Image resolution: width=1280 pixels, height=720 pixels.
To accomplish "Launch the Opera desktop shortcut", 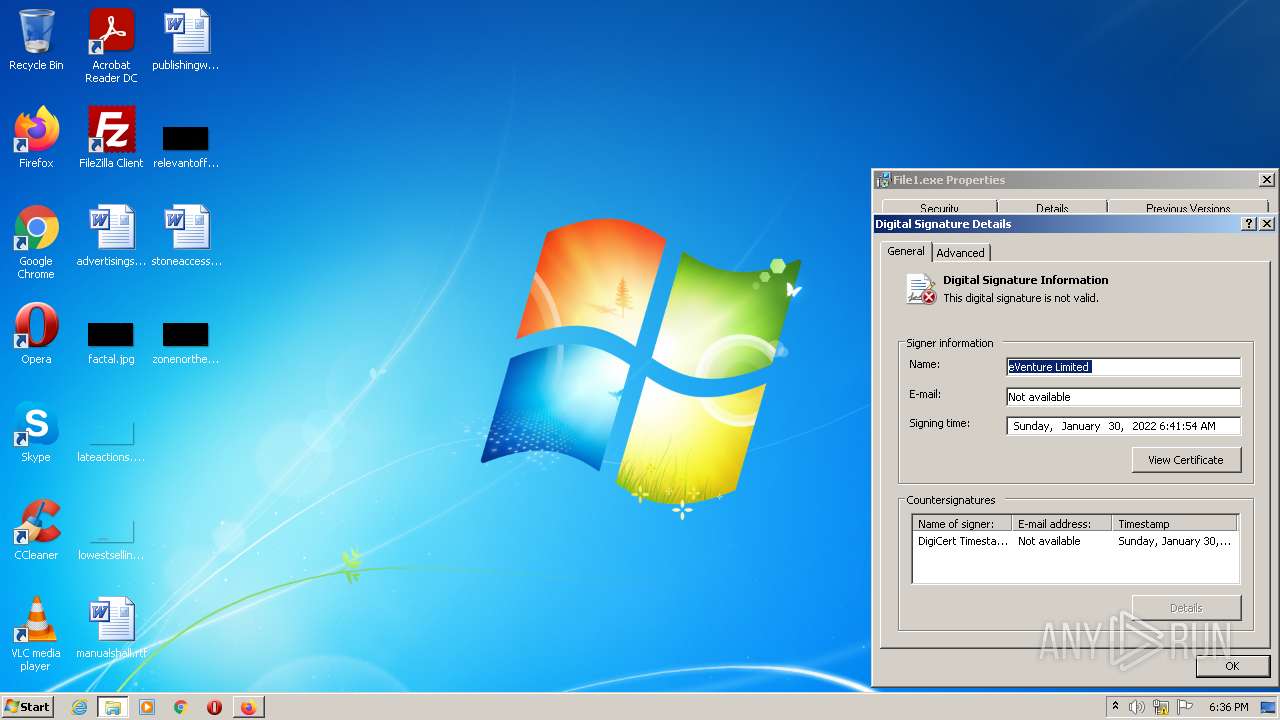I will tap(36, 334).
